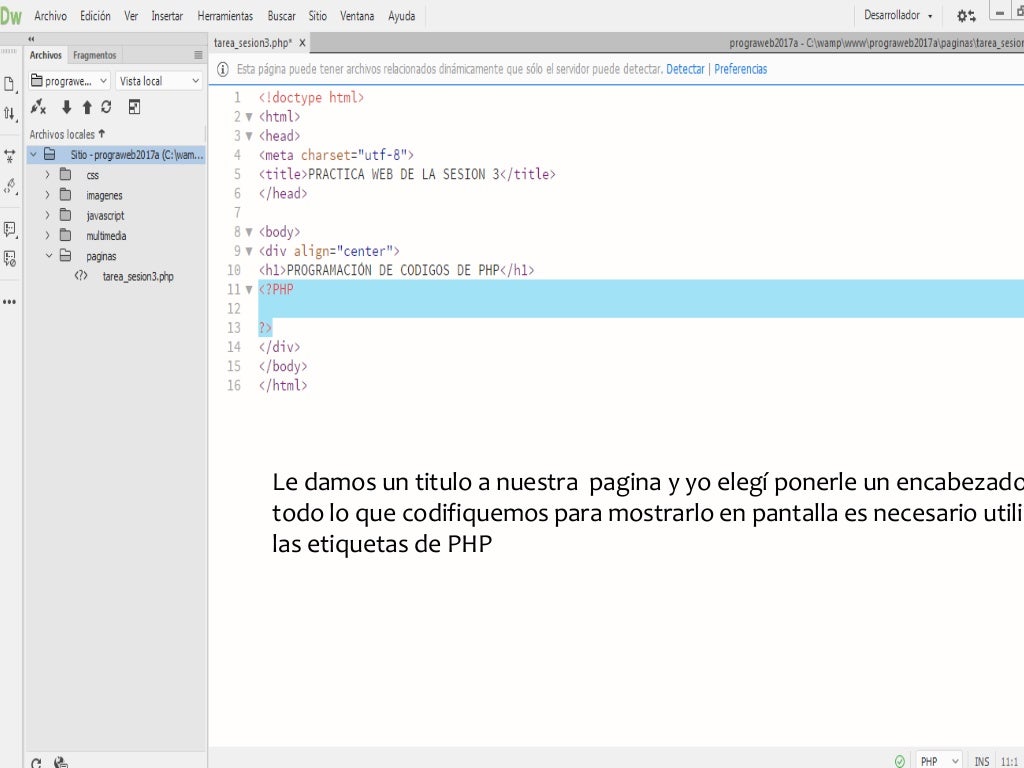The height and width of the screenshot is (768, 1024).
Task: Click the Open Documents icon in left toolbar
Action: point(10,84)
